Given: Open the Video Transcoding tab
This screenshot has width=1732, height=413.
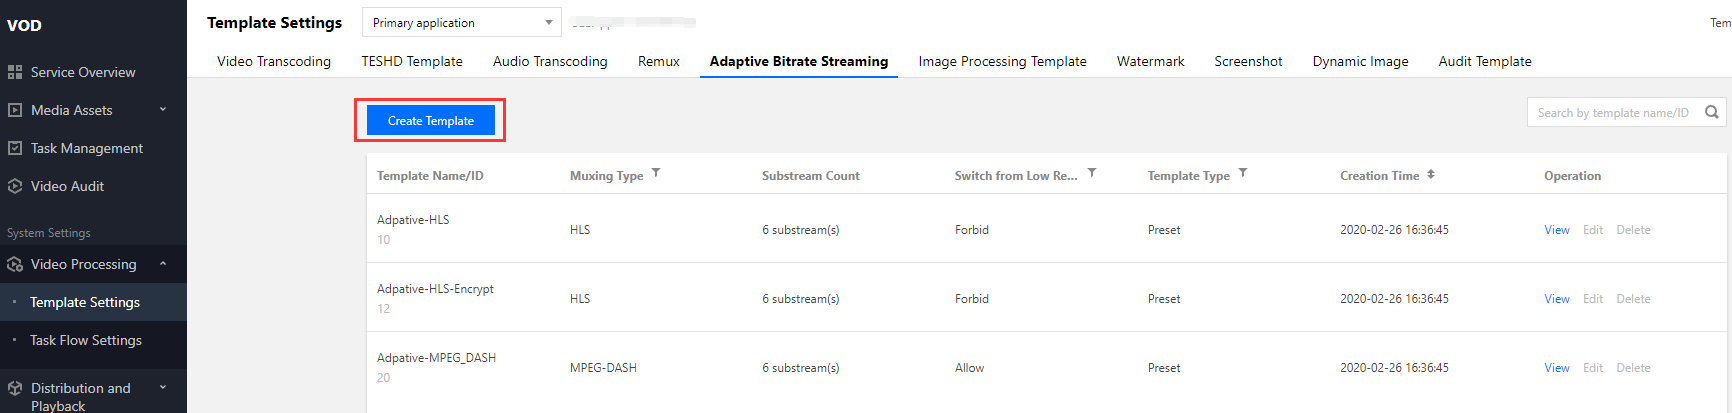Looking at the screenshot, I should pos(274,61).
